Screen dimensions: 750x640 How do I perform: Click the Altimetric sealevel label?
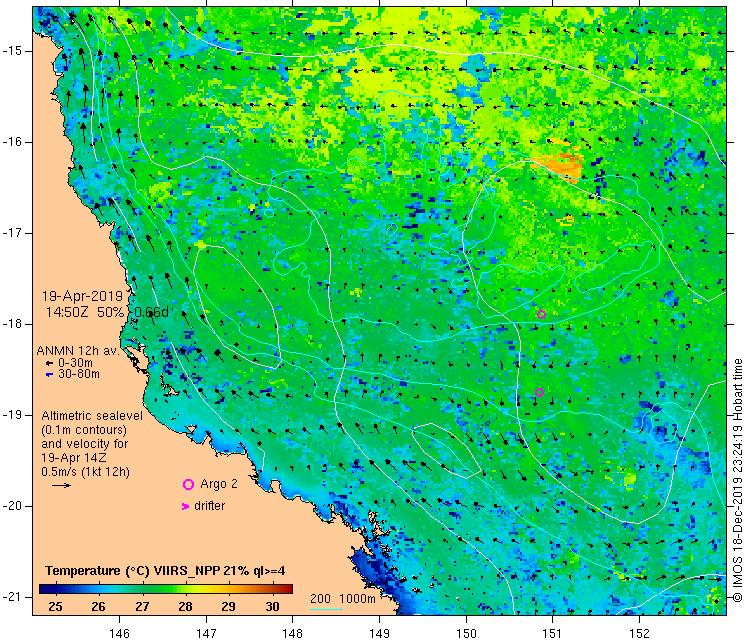[92, 416]
